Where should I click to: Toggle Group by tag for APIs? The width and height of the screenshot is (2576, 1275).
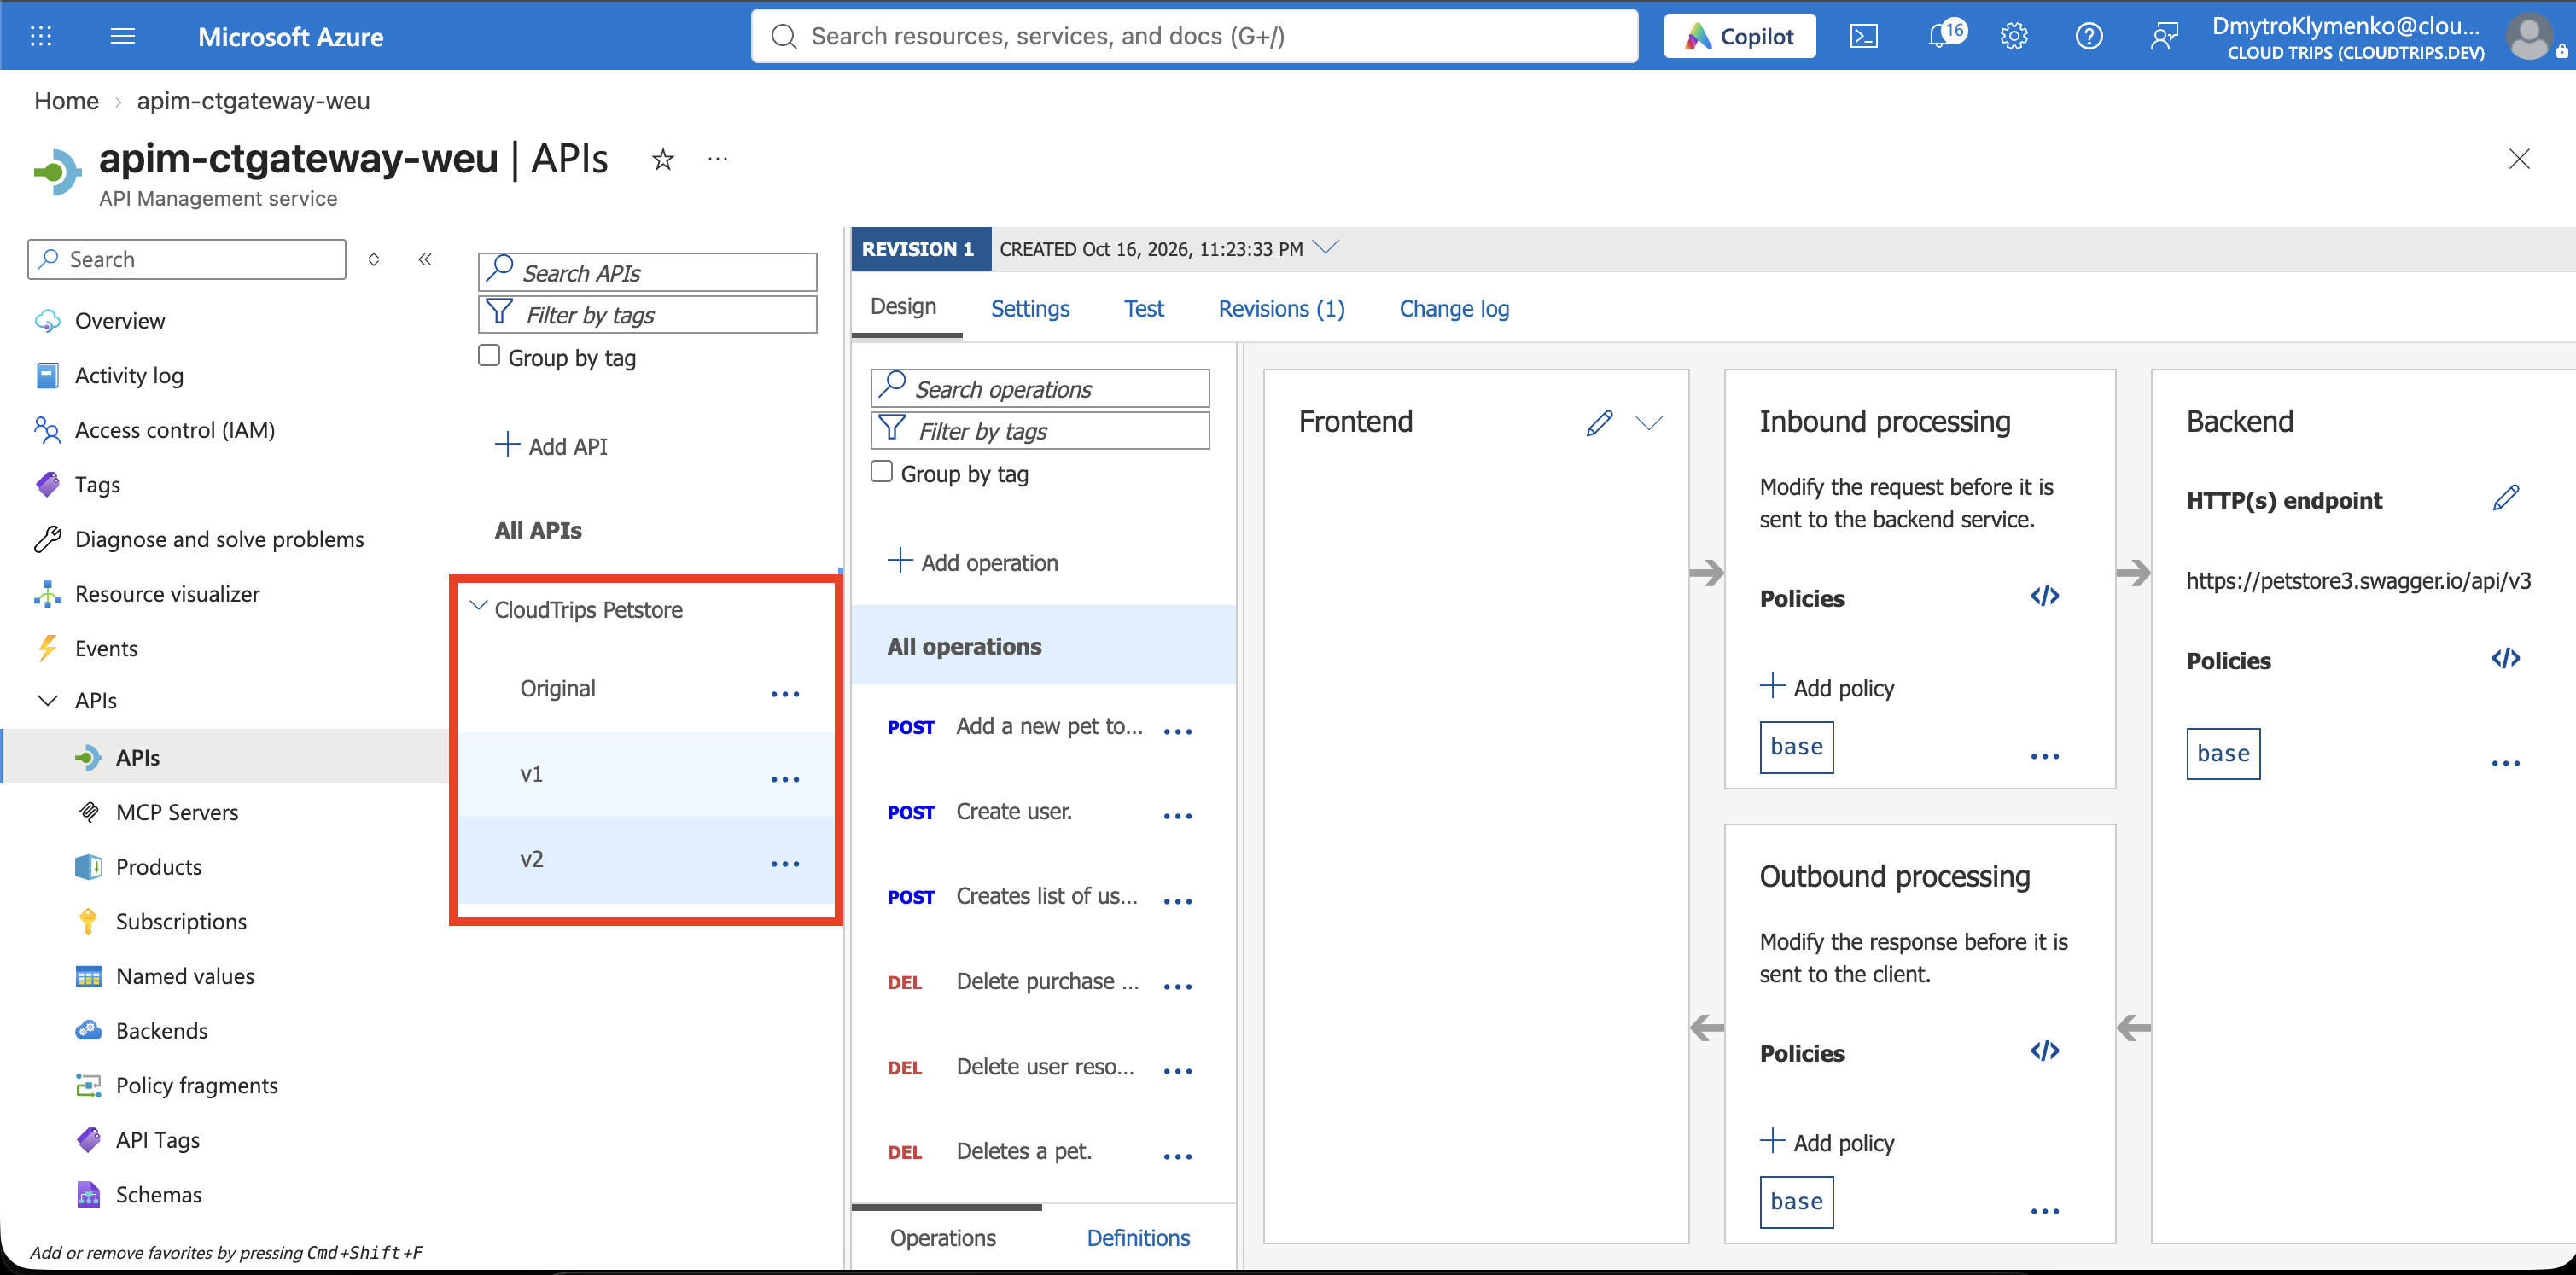489,355
